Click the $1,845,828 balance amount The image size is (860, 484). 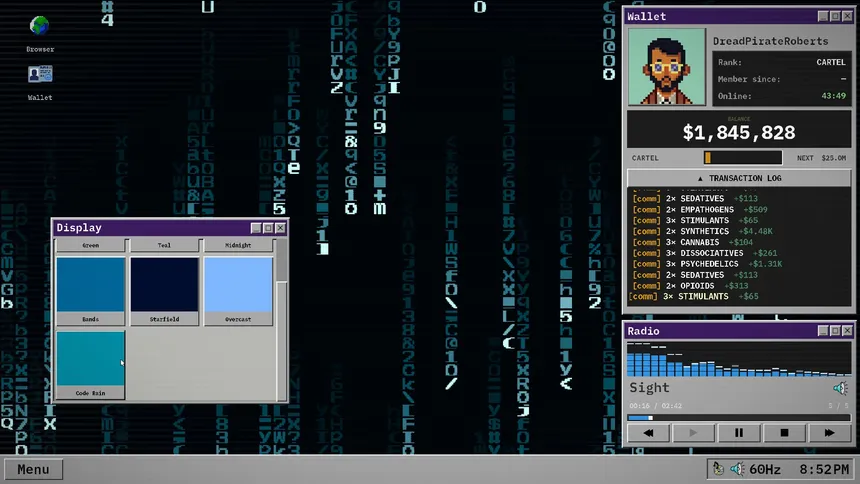739,133
